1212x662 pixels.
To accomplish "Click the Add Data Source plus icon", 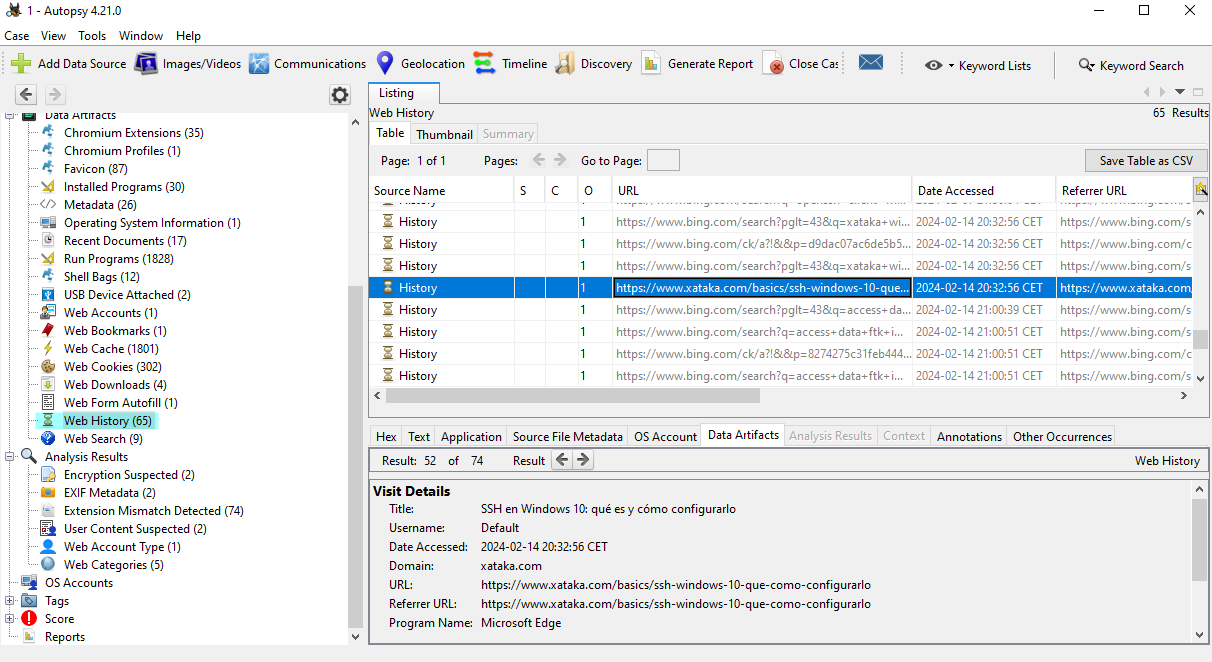I will click(x=22, y=64).
